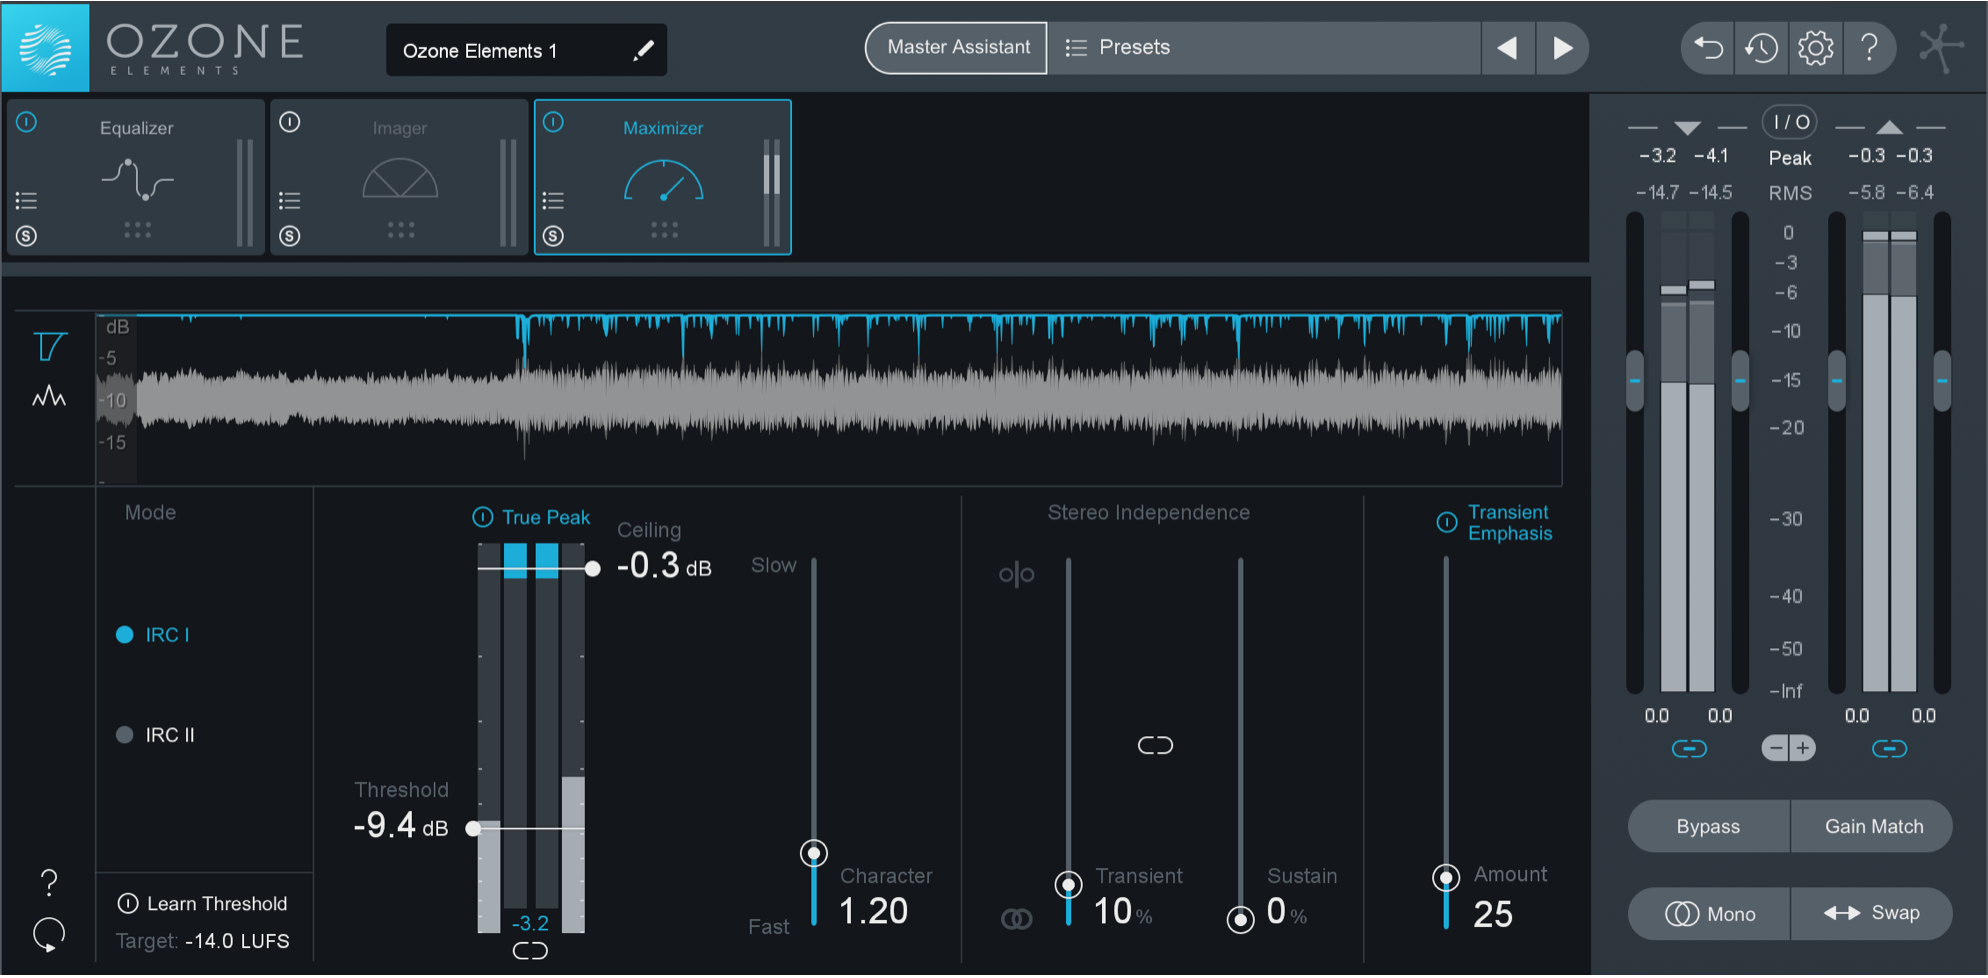Select IRC II mode
The height and width of the screenshot is (978, 1988).
point(155,735)
